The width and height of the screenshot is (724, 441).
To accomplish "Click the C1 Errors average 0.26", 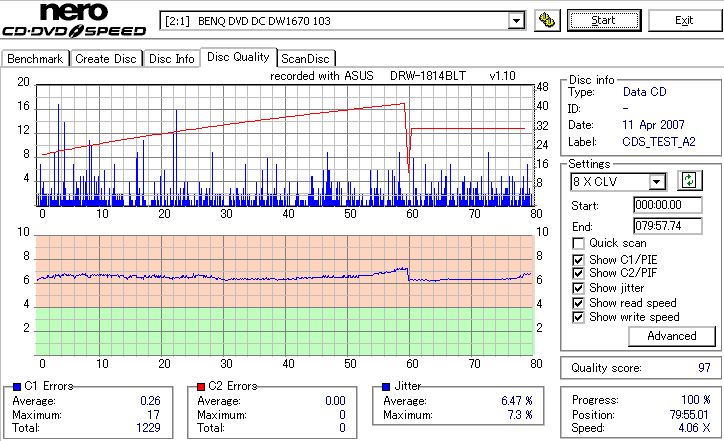I will pyautogui.click(x=151, y=401).
